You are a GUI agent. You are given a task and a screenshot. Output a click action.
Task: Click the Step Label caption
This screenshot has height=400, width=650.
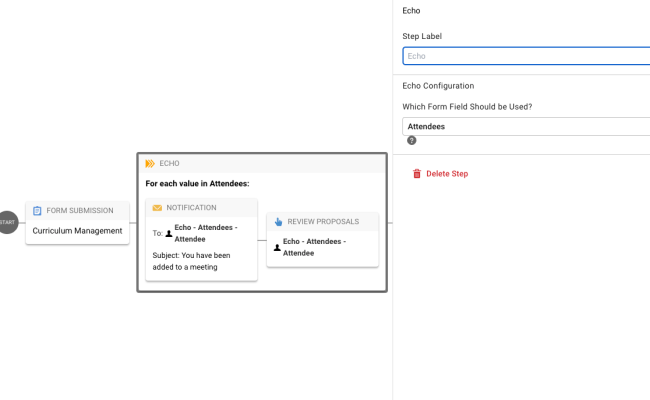[422, 36]
